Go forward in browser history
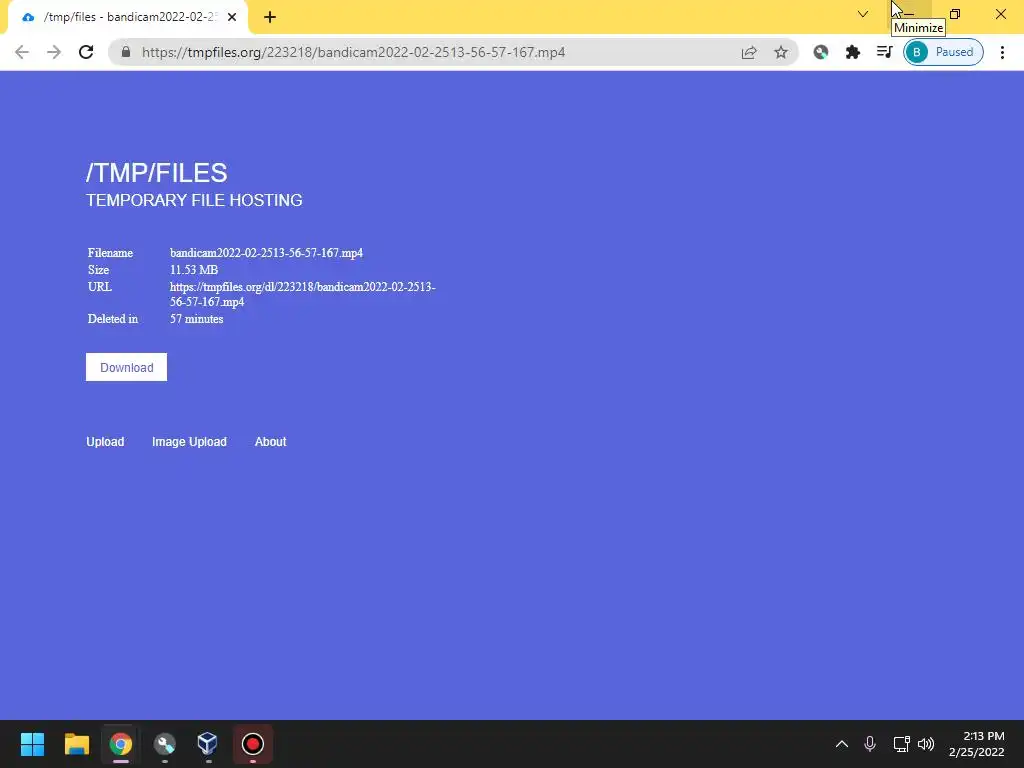This screenshot has width=1024, height=768. (54, 52)
